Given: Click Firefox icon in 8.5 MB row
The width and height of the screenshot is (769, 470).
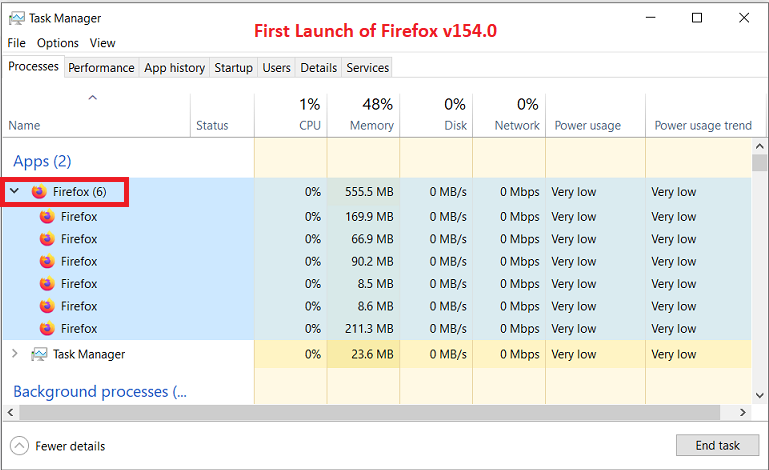Looking at the screenshot, I should tap(47, 284).
